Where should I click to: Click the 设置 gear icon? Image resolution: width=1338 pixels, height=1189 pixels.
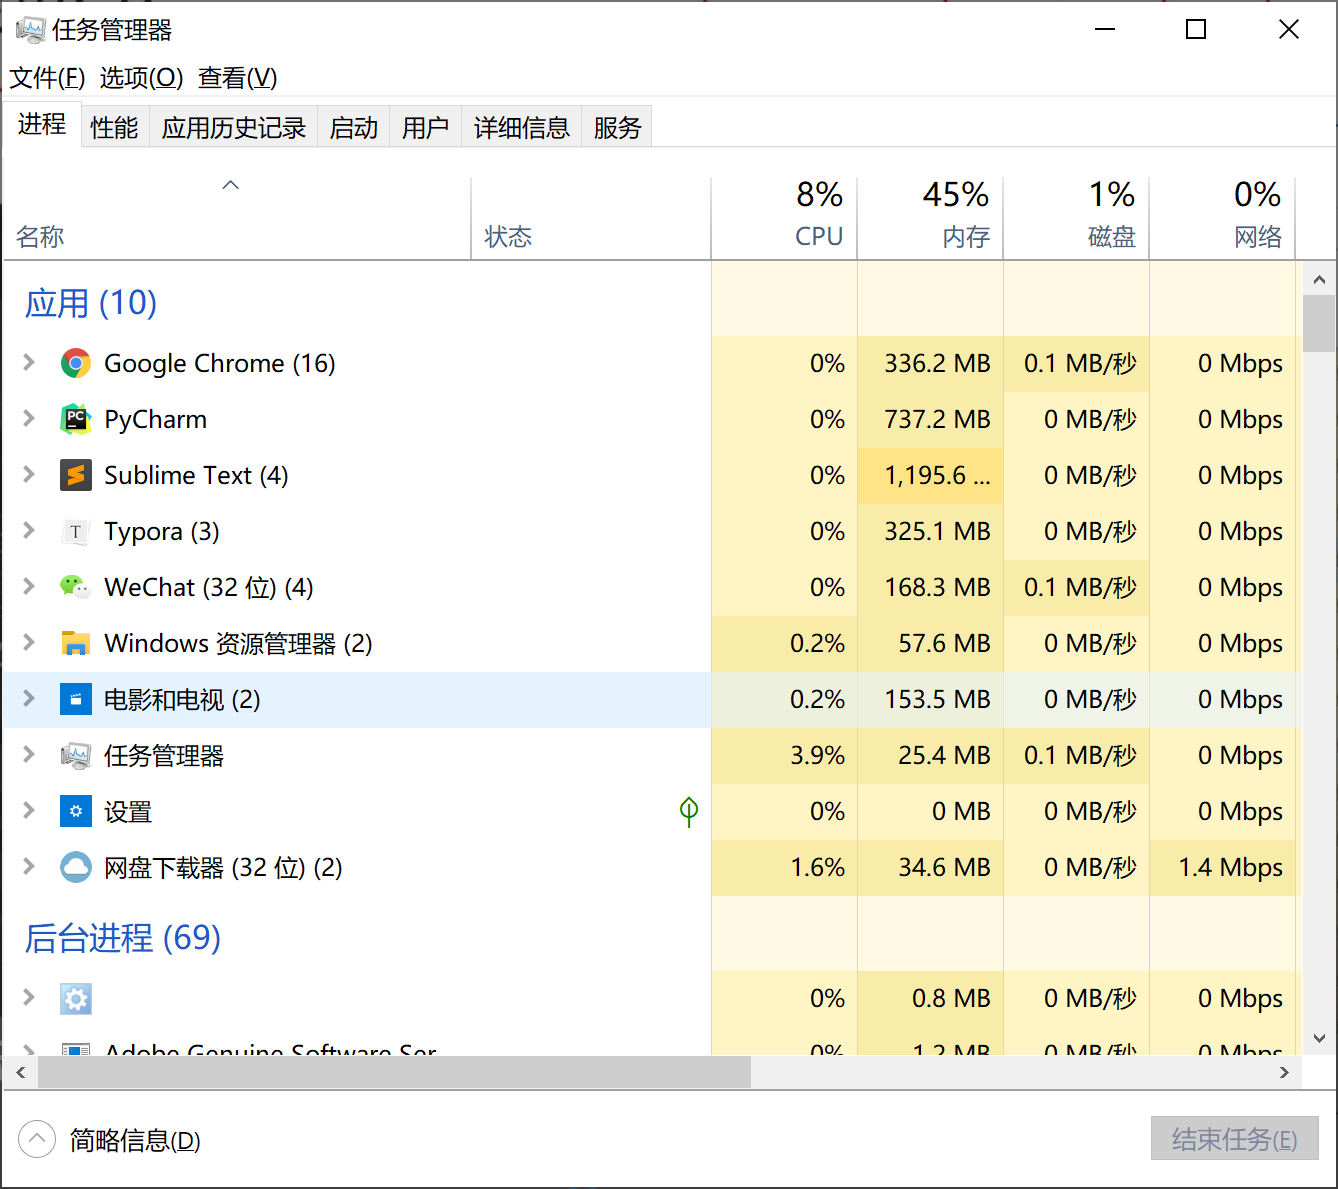tap(76, 811)
